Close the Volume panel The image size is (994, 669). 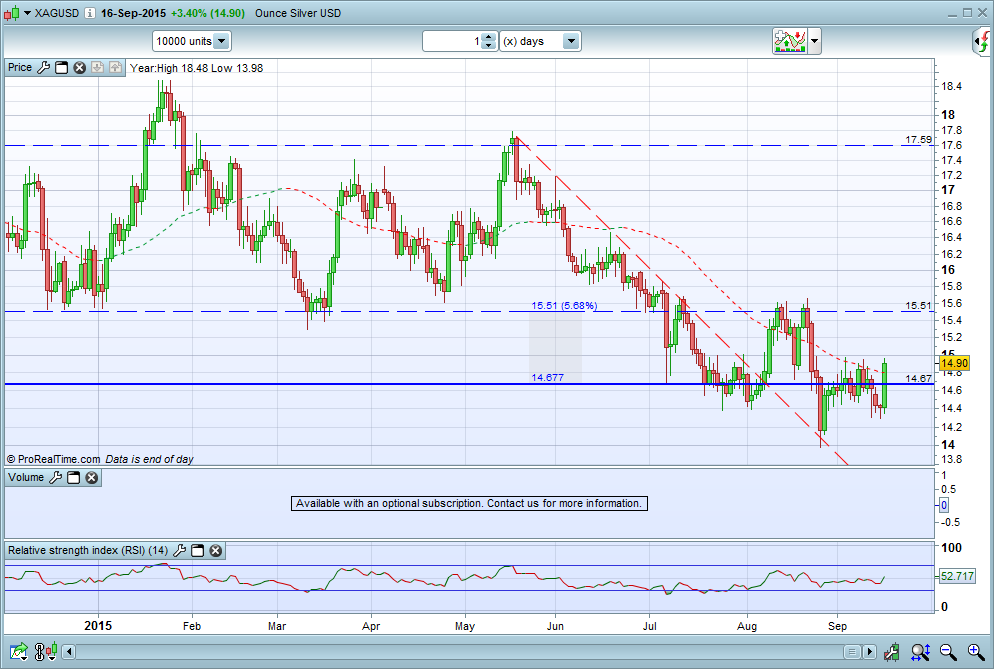pos(92,477)
